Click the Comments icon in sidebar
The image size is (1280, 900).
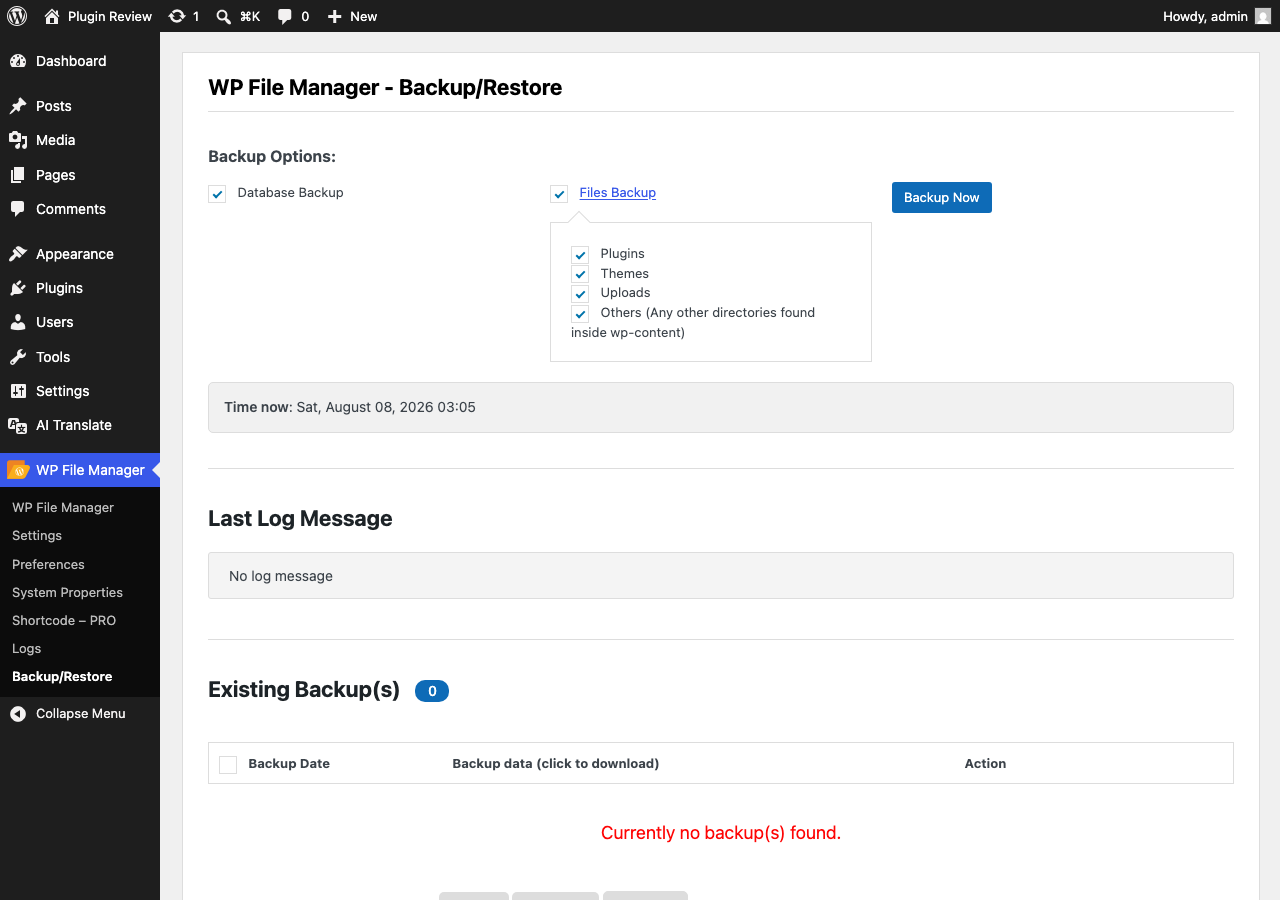[x=18, y=209]
